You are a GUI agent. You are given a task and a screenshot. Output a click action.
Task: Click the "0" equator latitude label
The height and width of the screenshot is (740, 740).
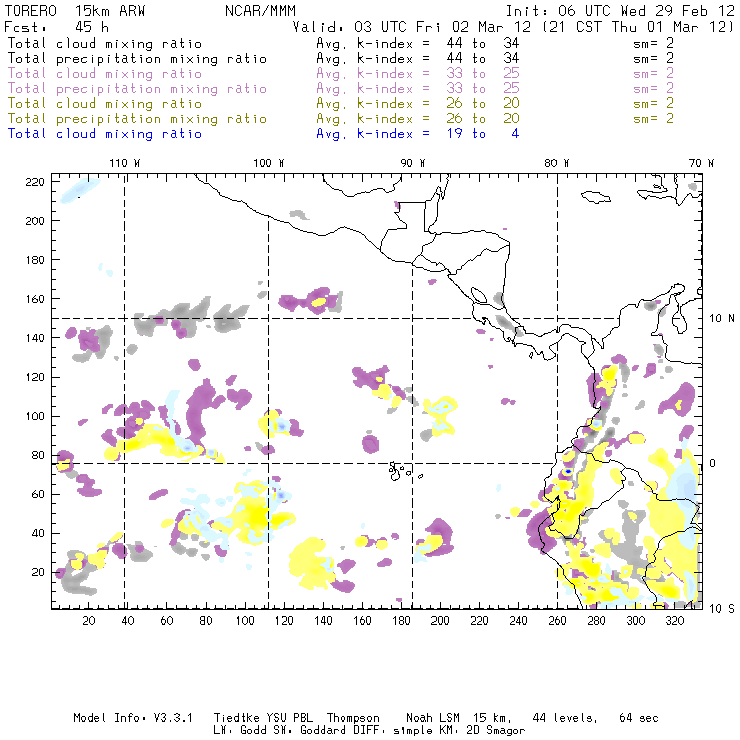pos(713,463)
